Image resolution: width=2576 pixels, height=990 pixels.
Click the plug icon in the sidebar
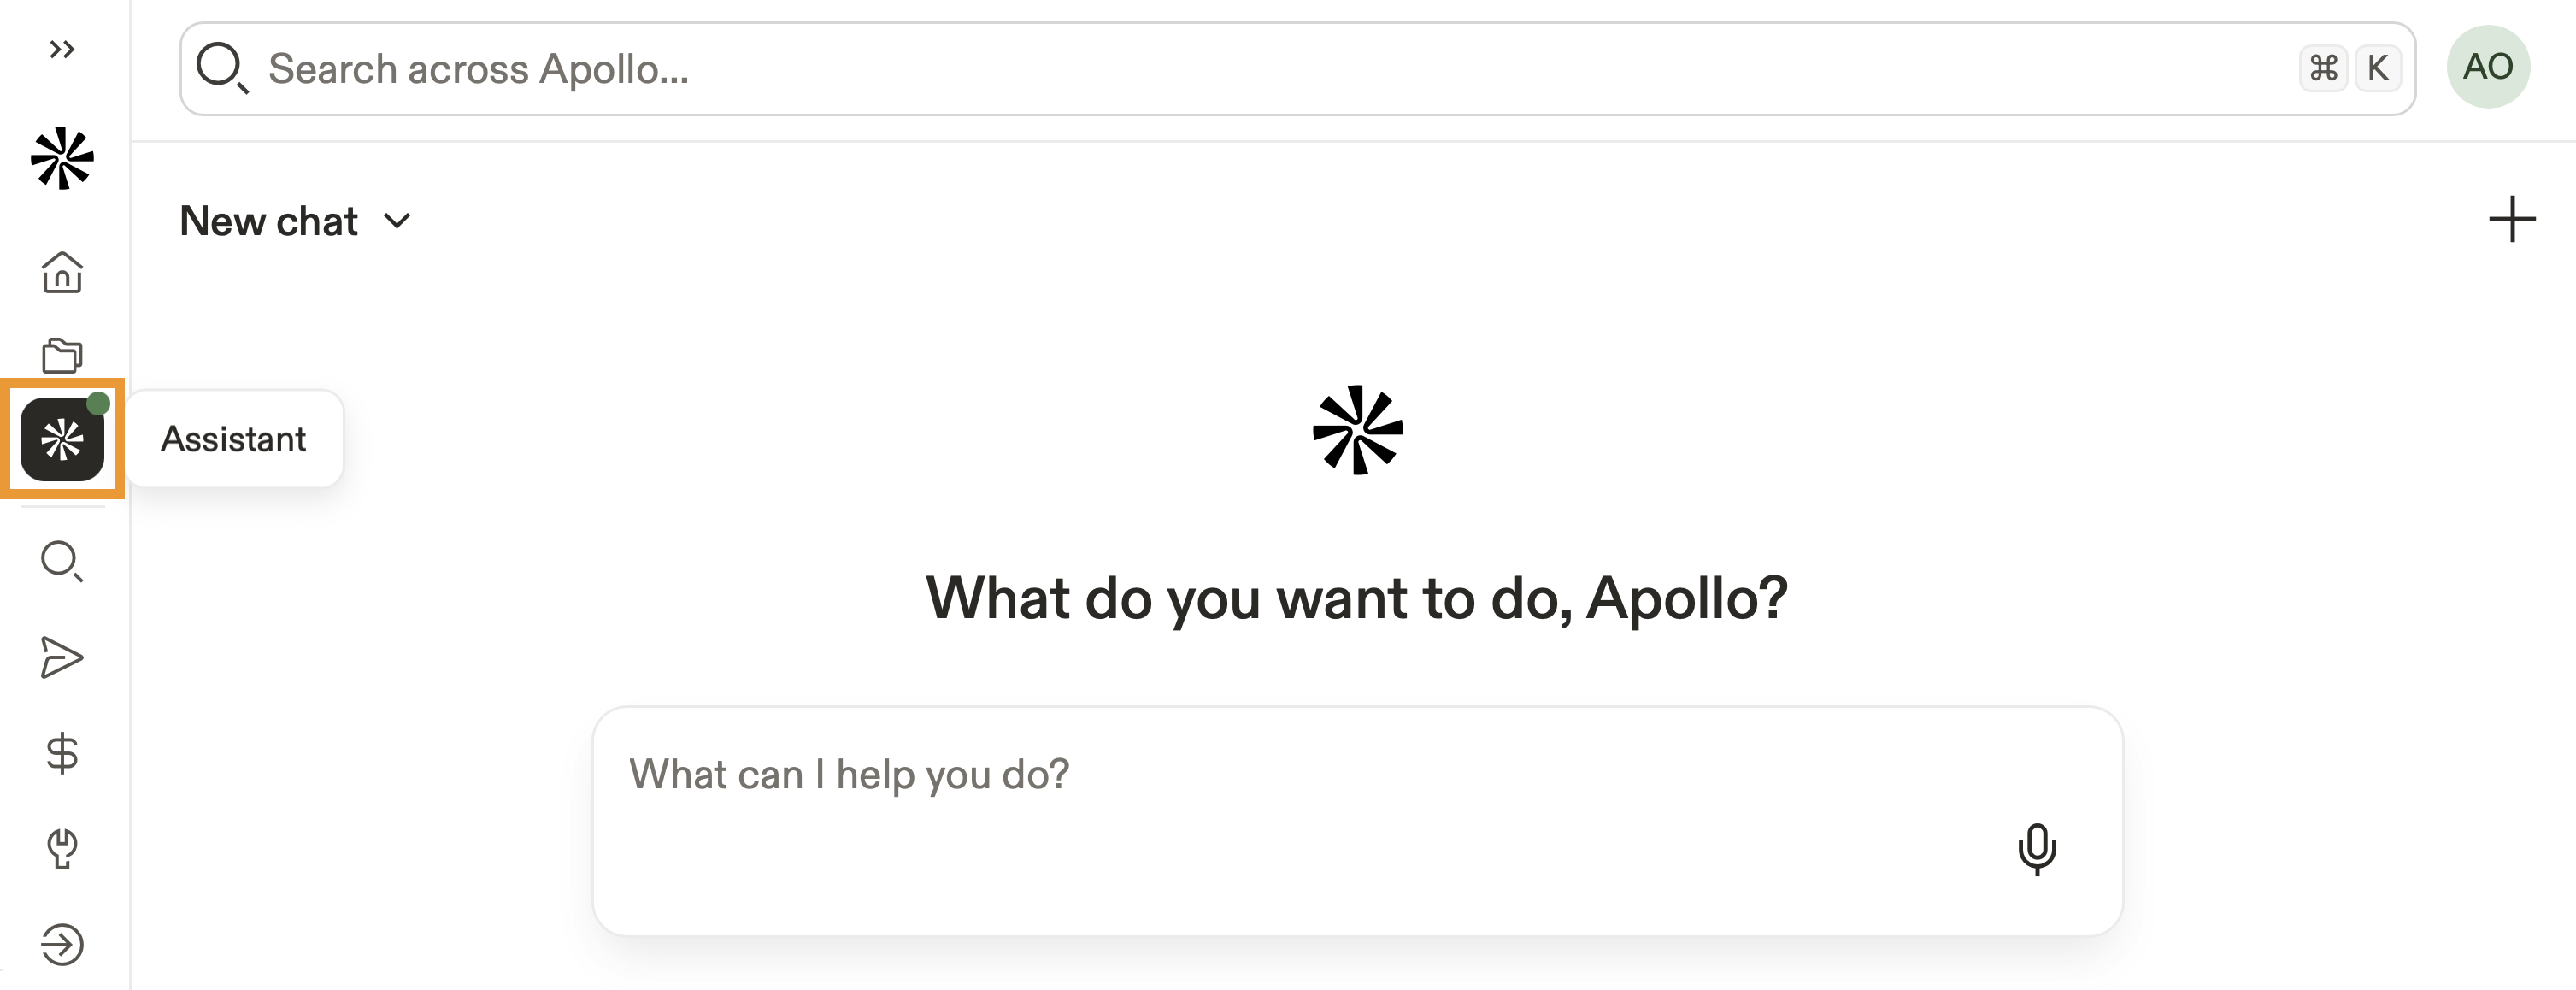point(62,849)
